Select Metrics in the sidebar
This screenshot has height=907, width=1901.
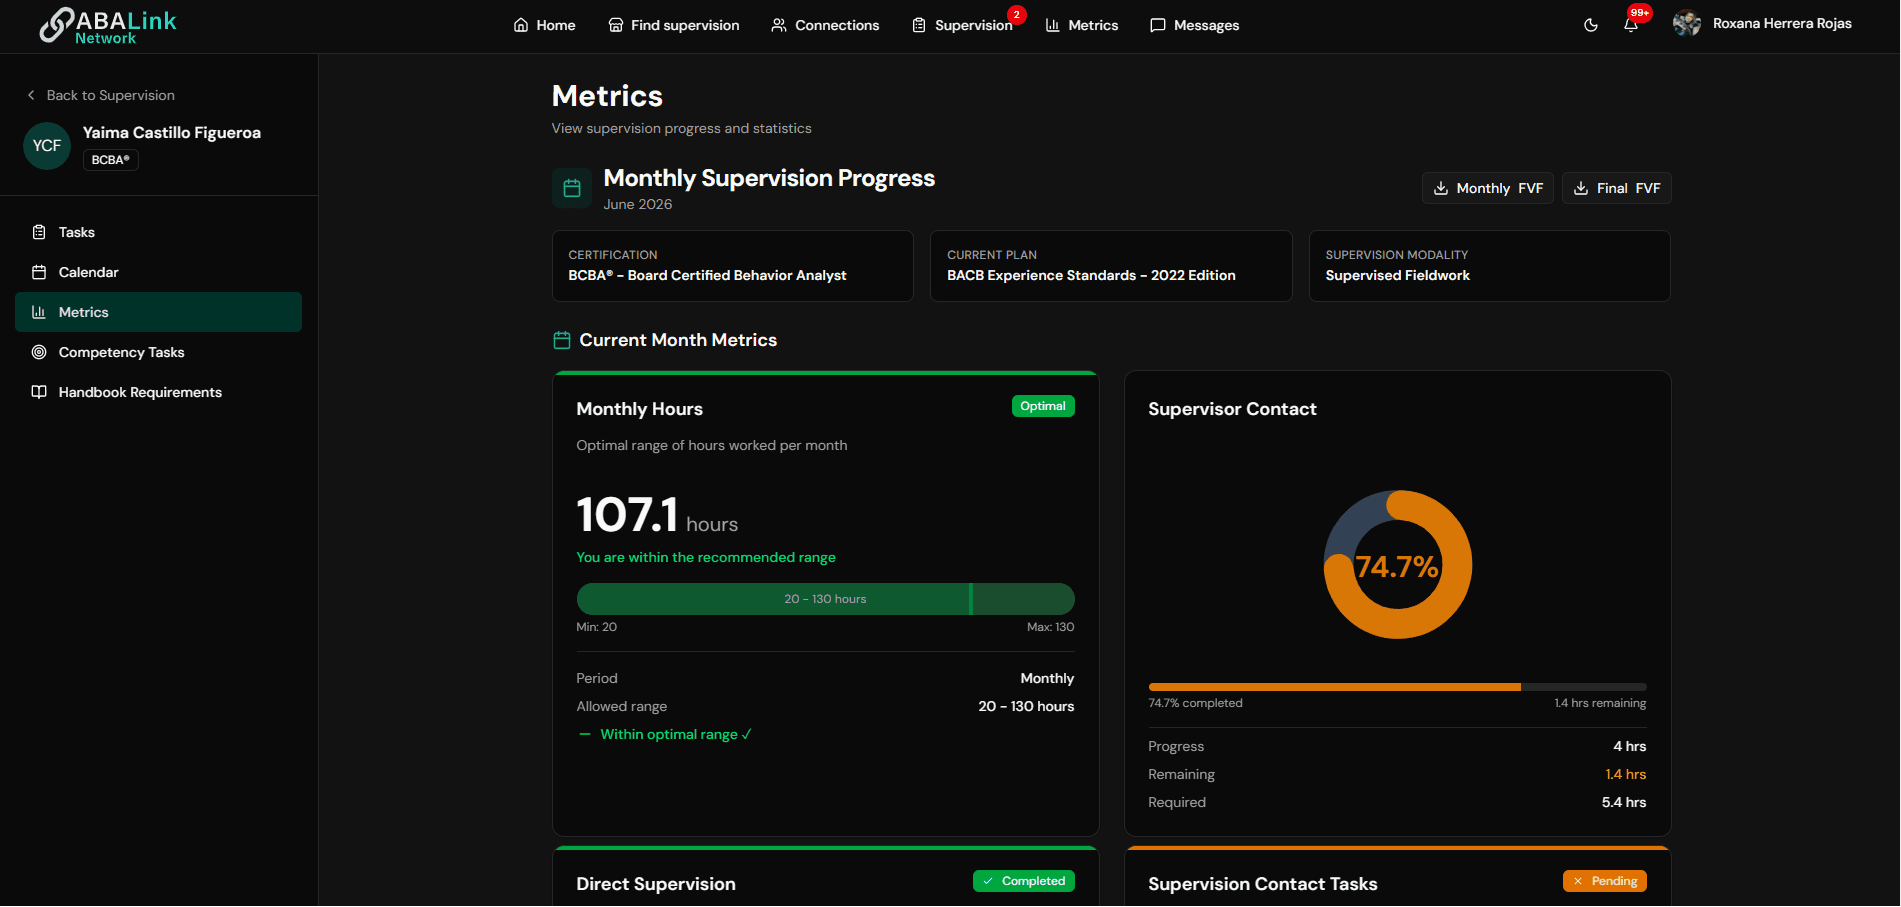158,312
